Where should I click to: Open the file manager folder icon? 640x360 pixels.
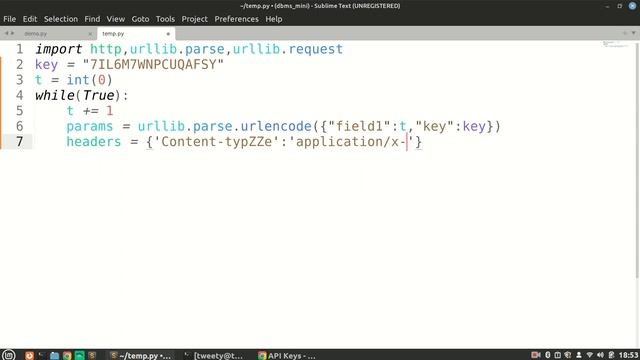[54, 355]
